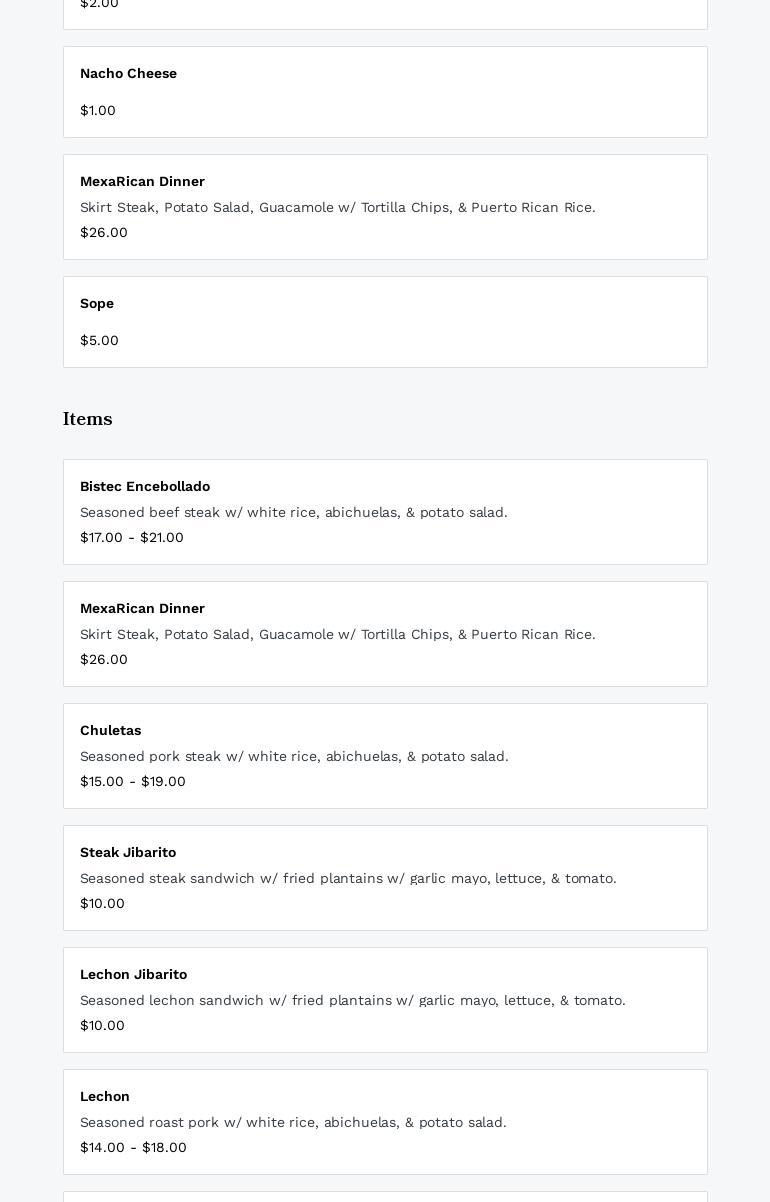Click the seasoned steak sandwich description
The image size is (770, 1202).
tap(348, 879)
